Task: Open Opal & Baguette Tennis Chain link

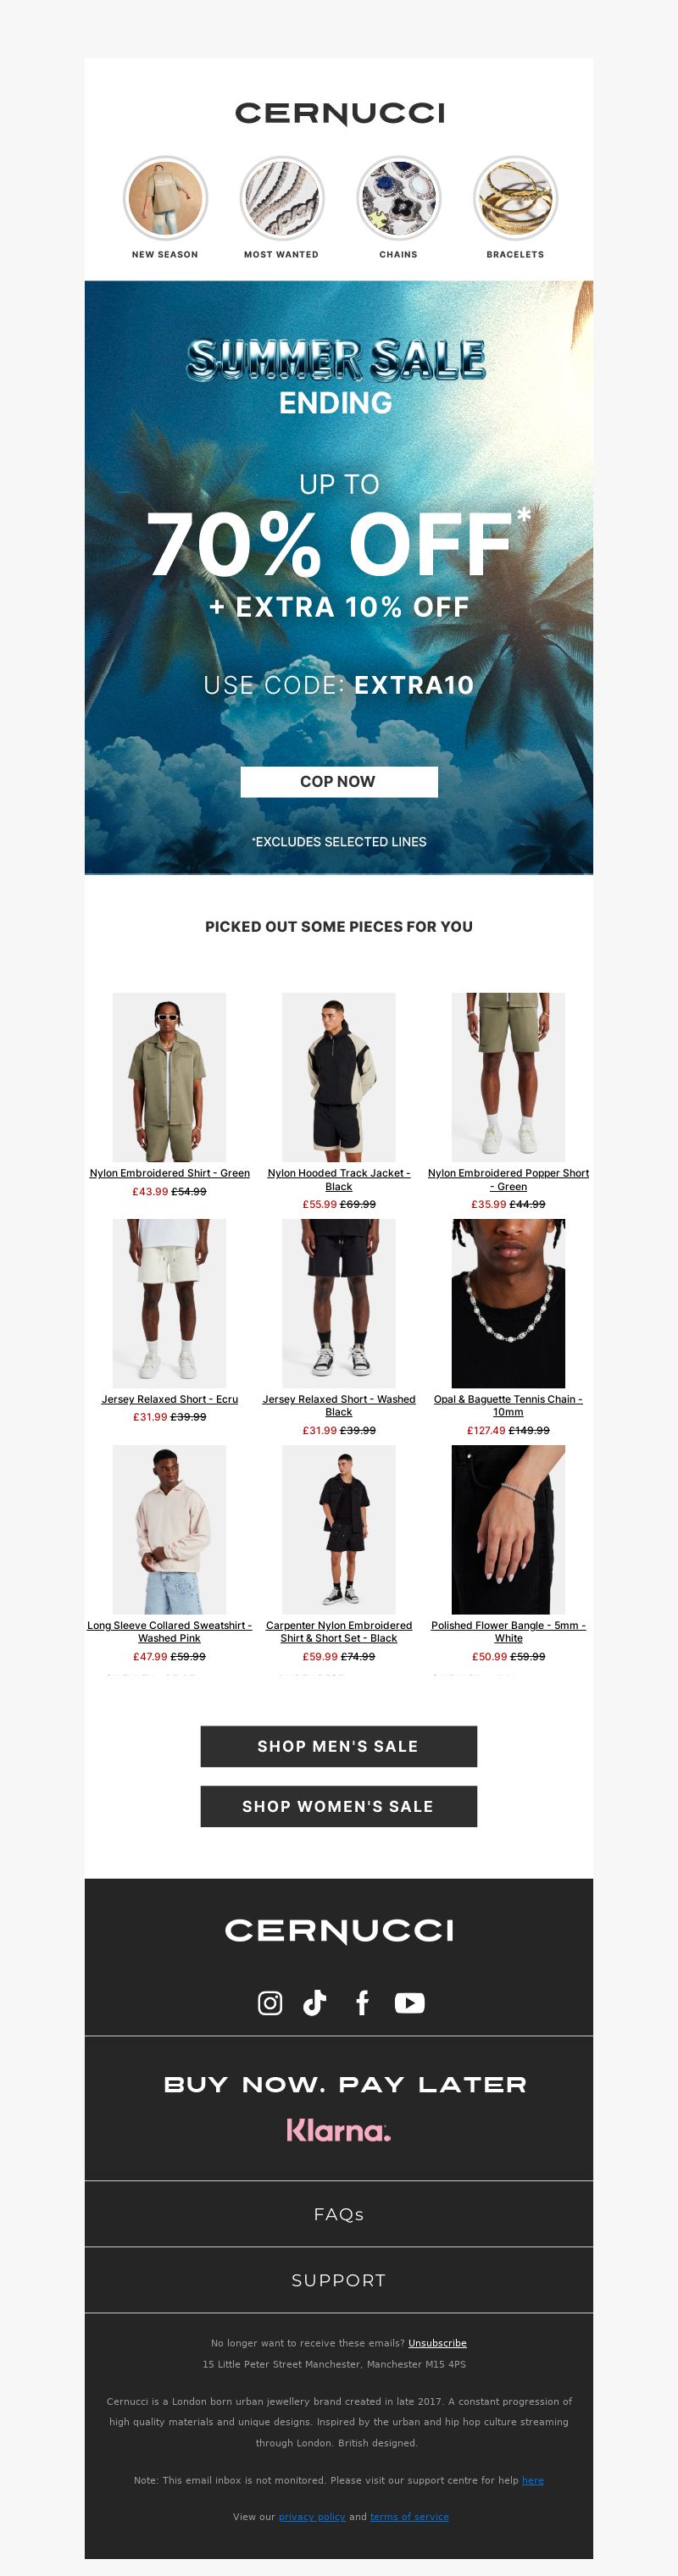Action: (508, 1404)
